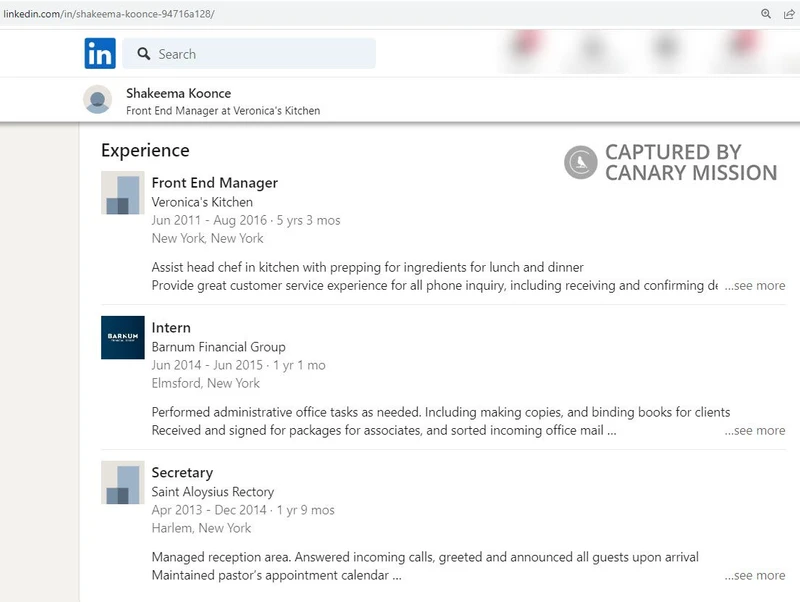Click the Experience section heading

[145, 150]
